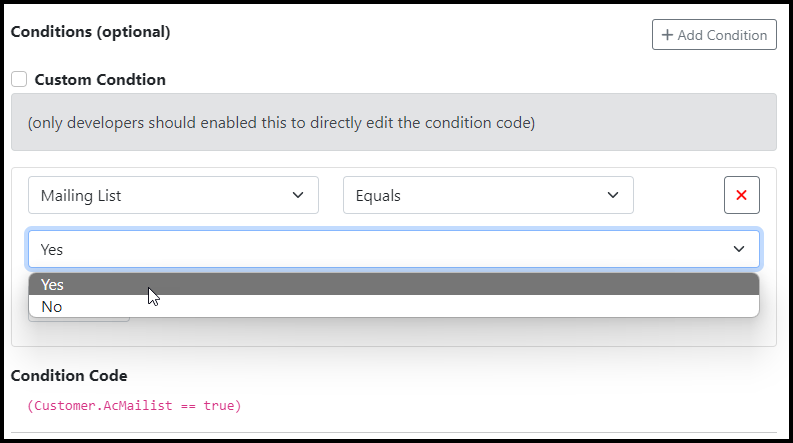Image resolution: width=793 pixels, height=443 pixels.
Task: Collapse the focused Yes value dropdown
Action: point(394,249)
